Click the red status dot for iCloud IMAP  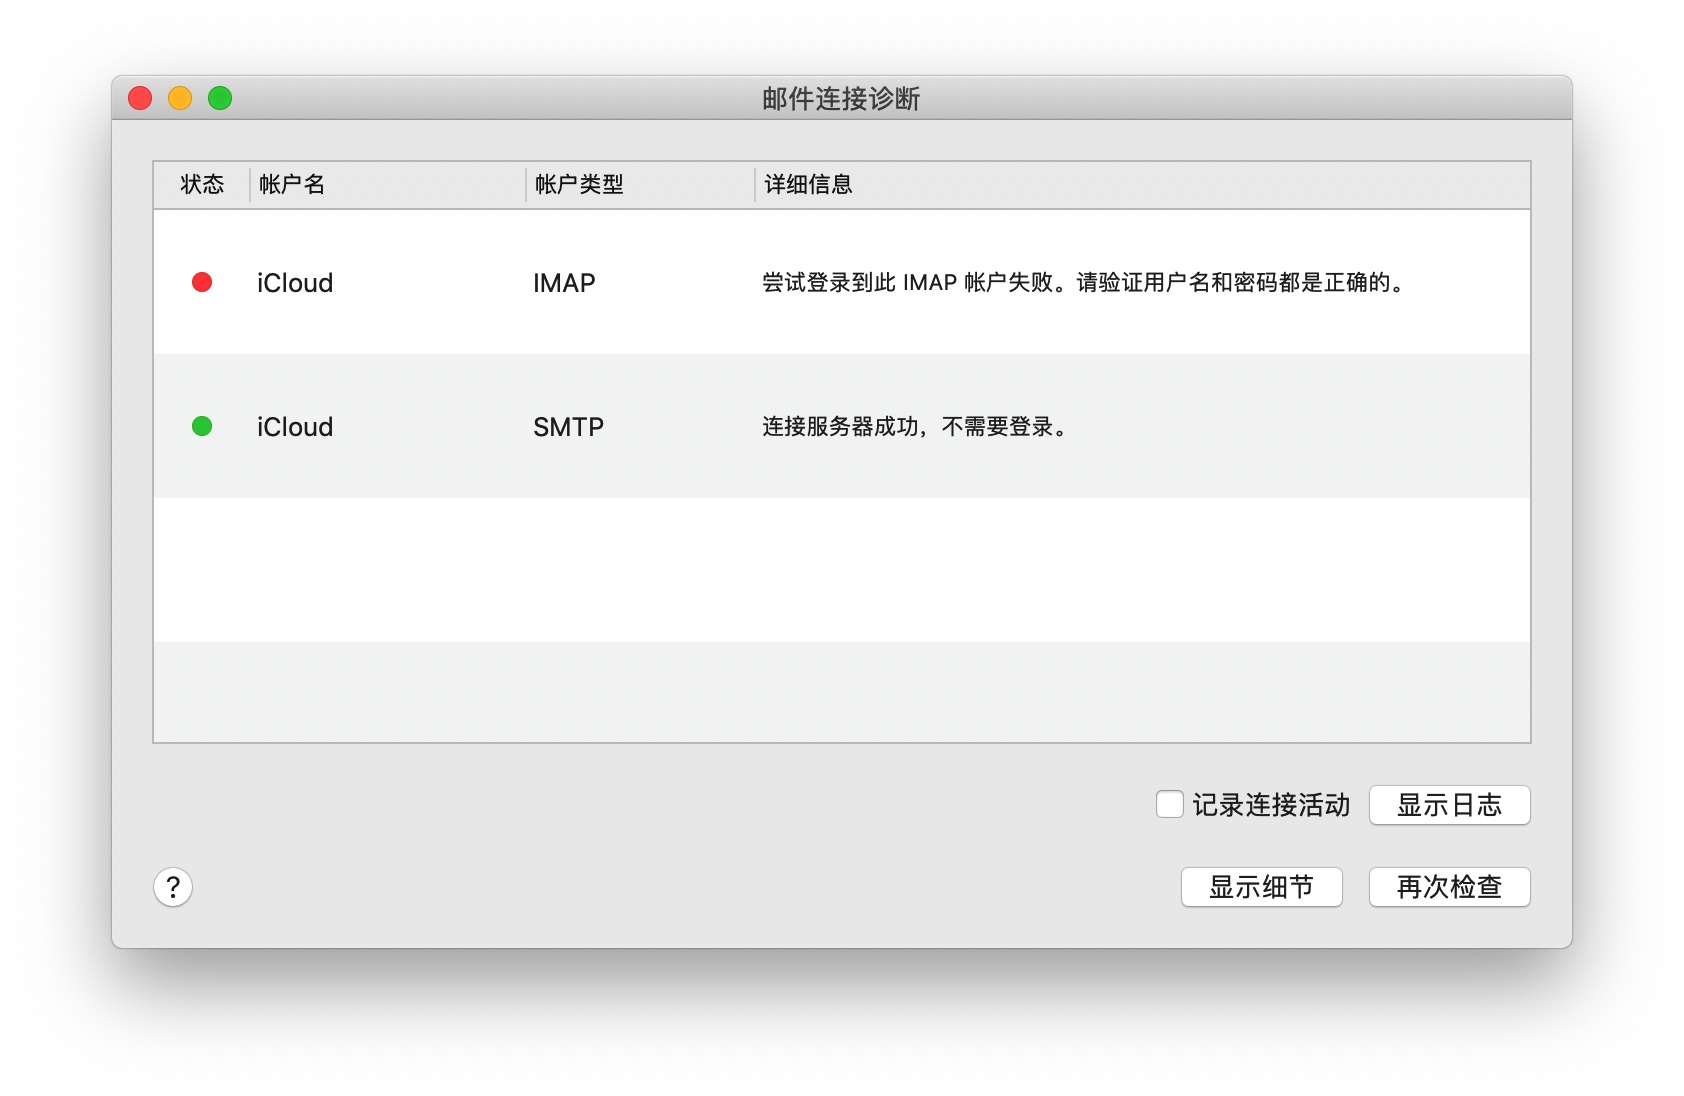pos(202,282)
